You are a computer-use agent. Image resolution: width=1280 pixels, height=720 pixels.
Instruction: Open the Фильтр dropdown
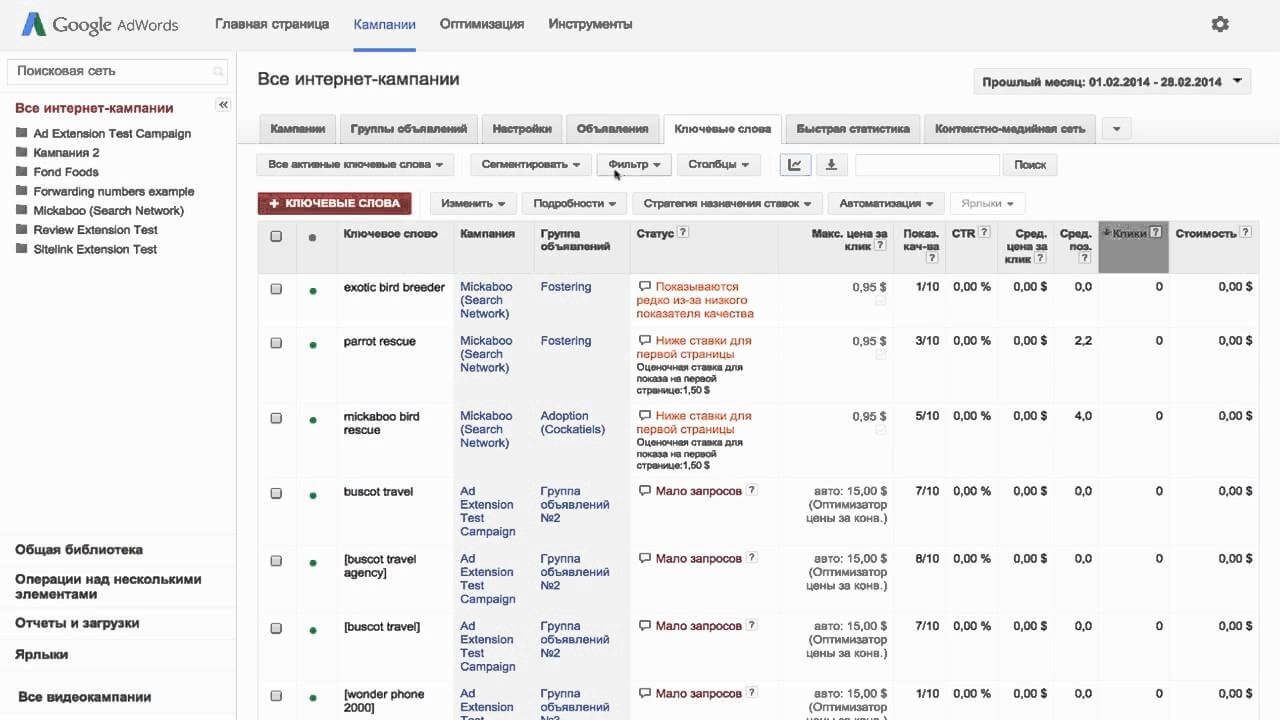coord(634,165)
